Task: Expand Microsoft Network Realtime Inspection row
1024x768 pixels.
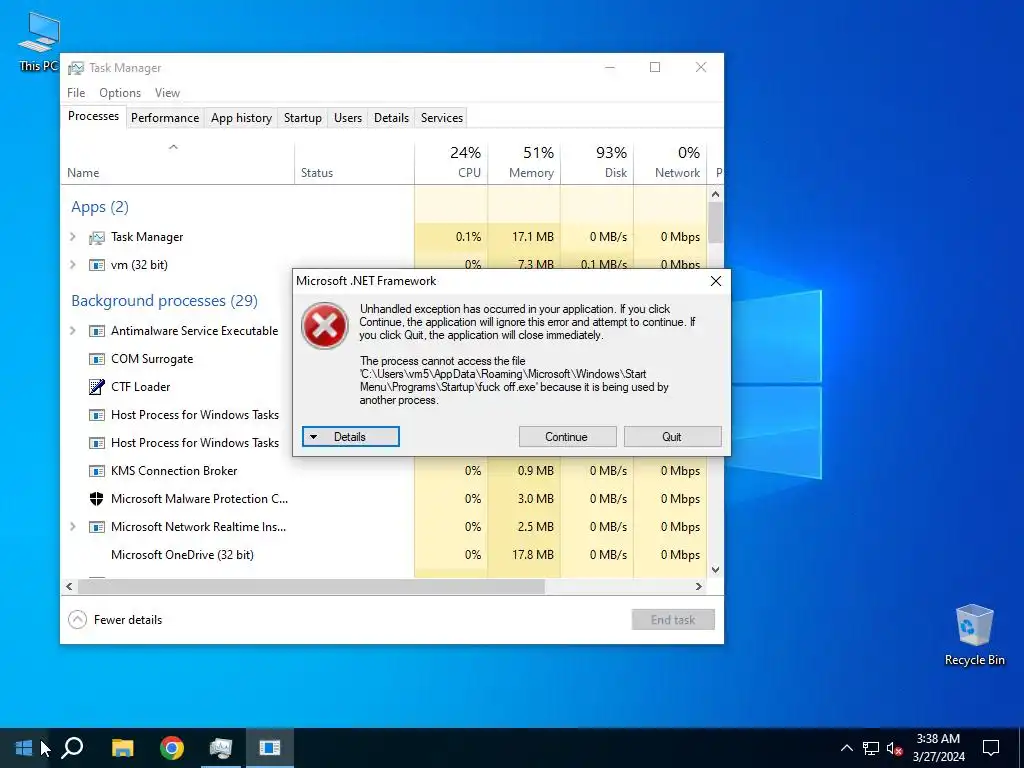Action: [73, 527]
